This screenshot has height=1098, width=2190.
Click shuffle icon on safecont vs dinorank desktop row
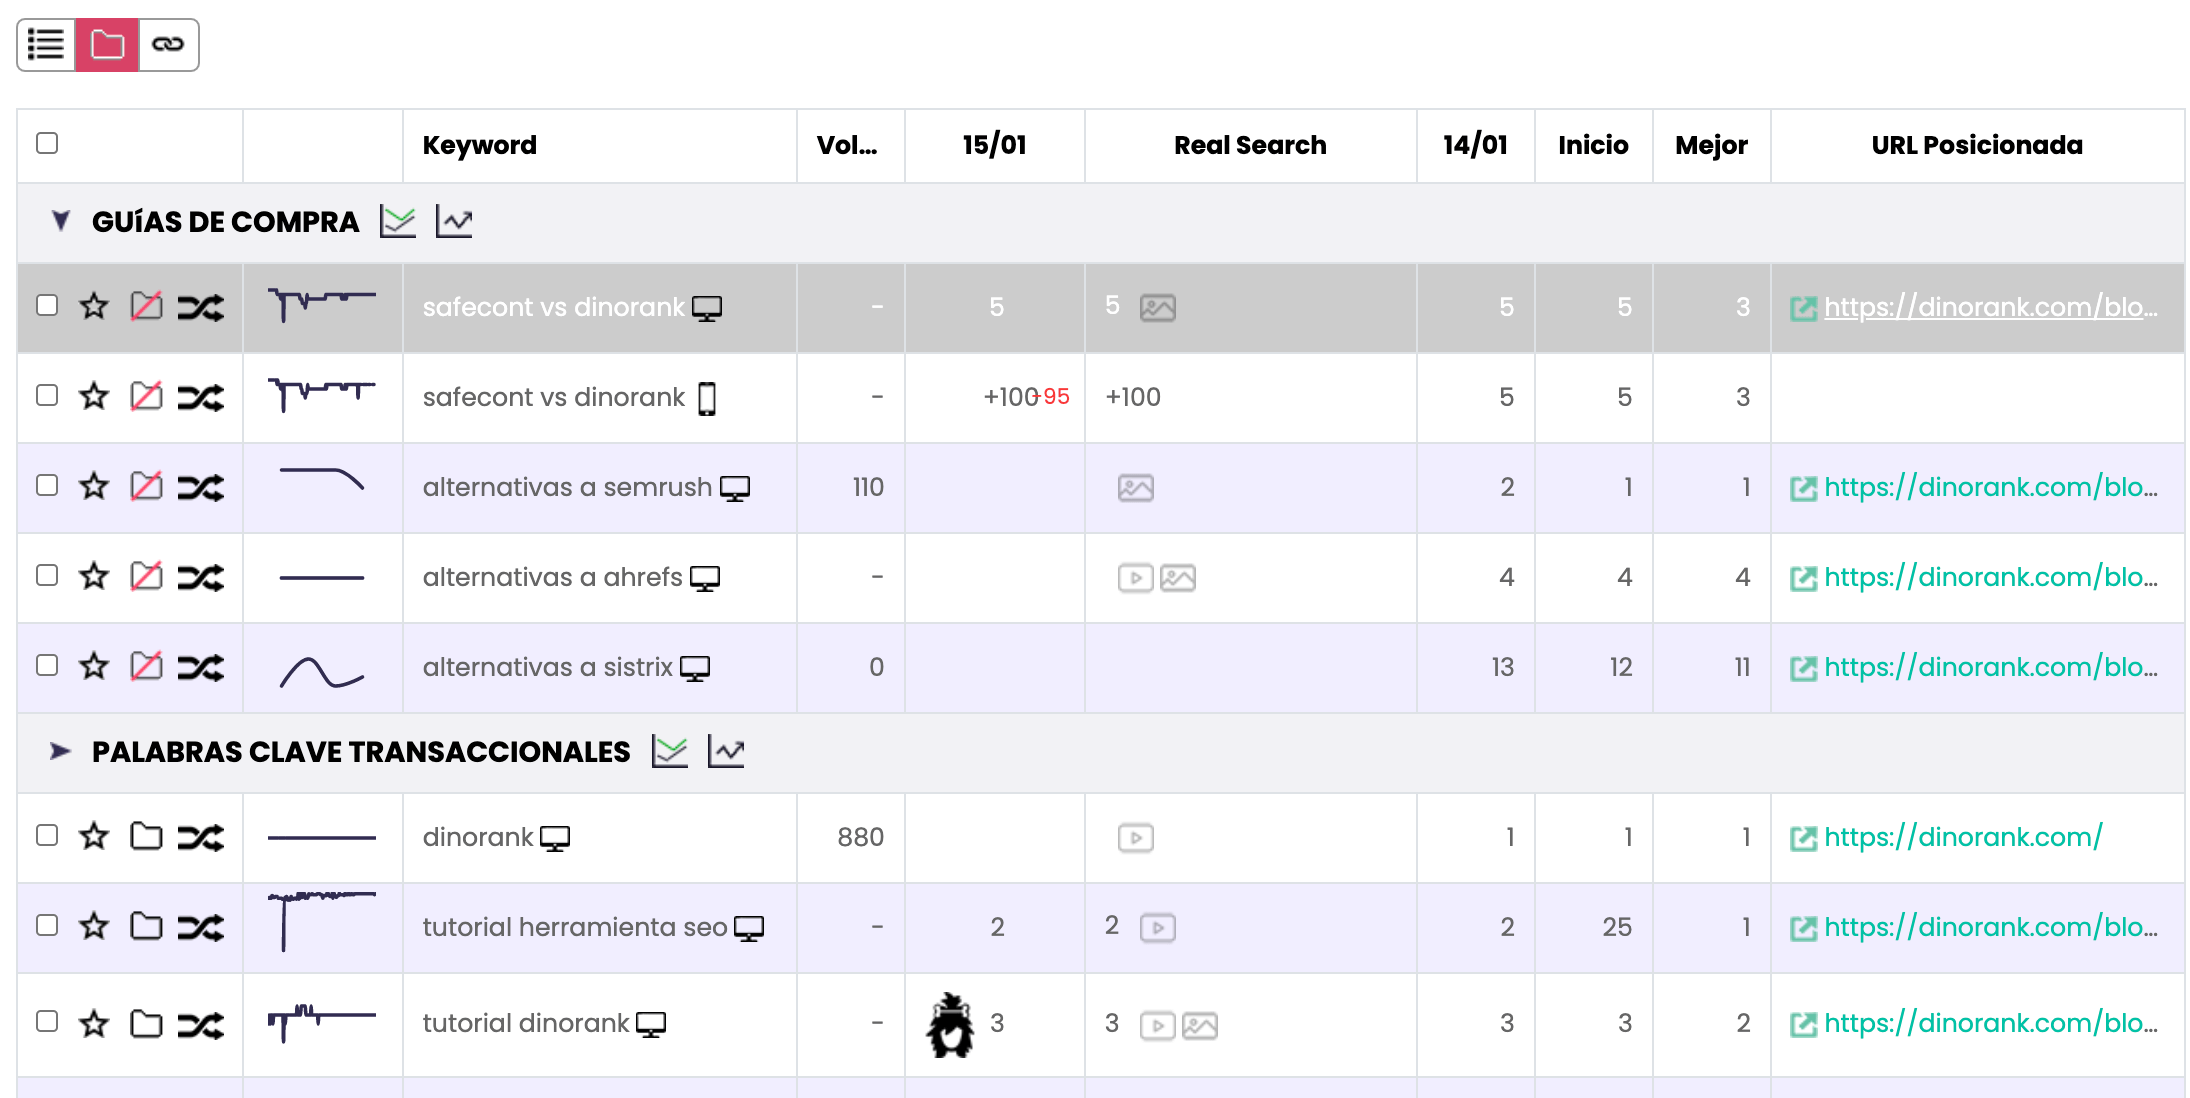click(x=201, y=307)
